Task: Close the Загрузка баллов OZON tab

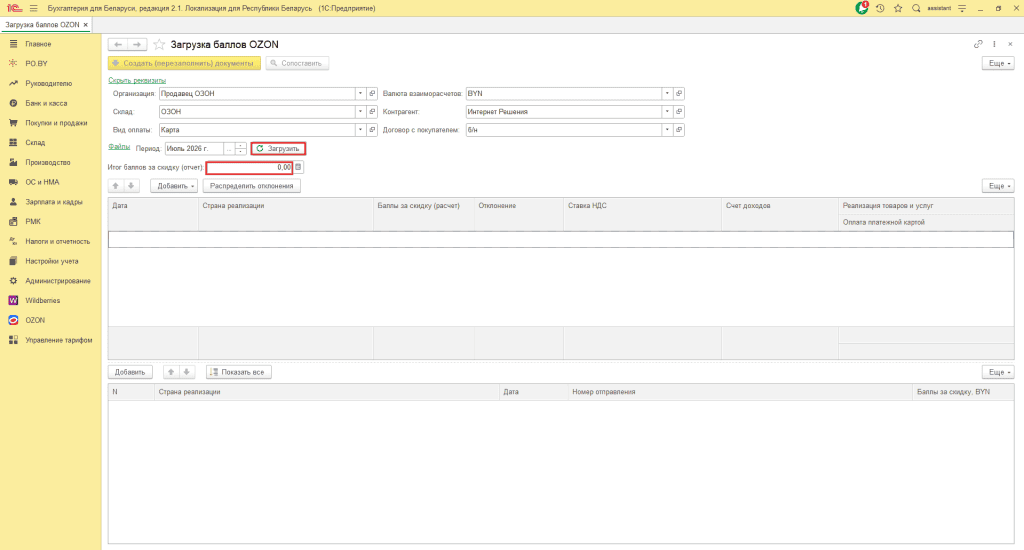Action: pyautogui.click(x=86, y=25)
